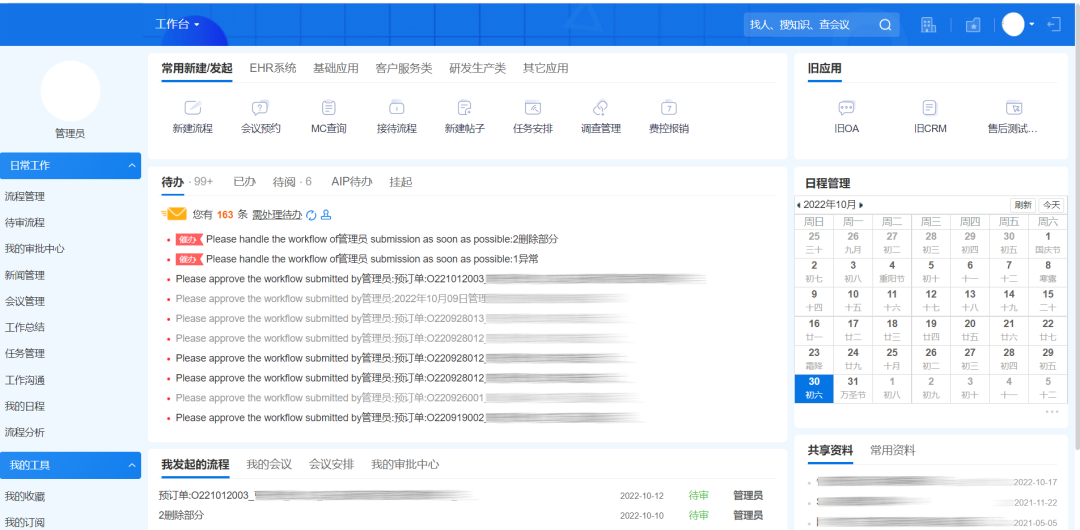Click the logout icon in header
The image size is (1080, 530).
1054,25
